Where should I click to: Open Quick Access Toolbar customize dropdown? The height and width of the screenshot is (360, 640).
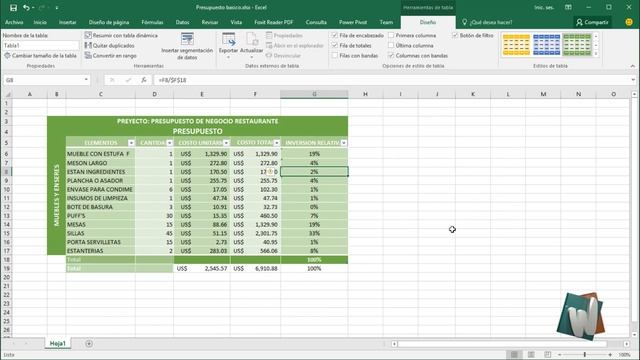57,8
